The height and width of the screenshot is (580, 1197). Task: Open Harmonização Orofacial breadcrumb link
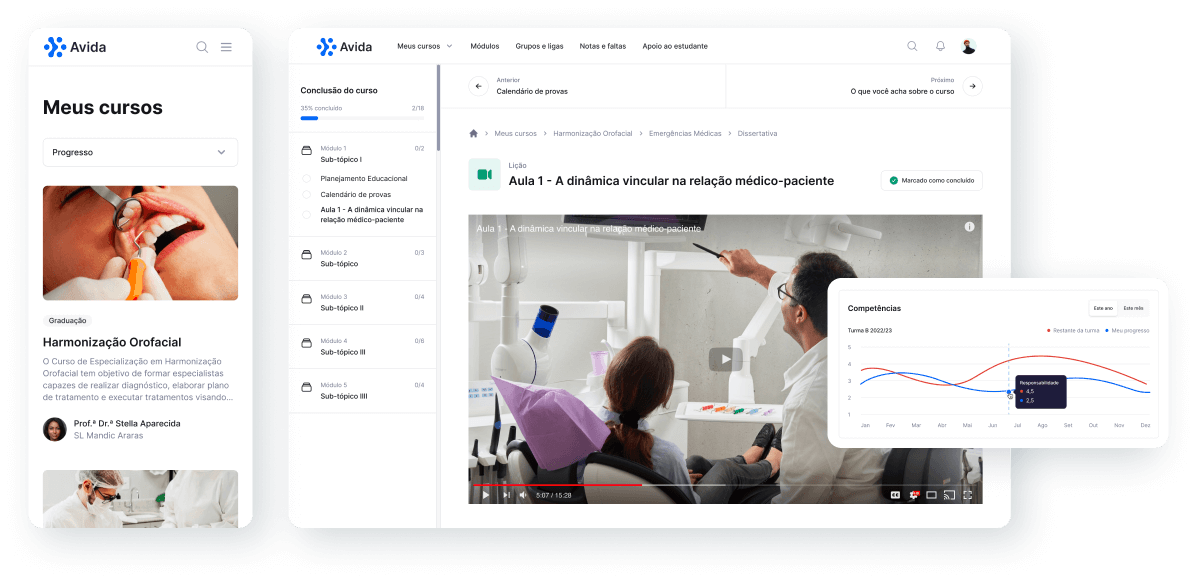pyautogui.click(x=592, y=133)
